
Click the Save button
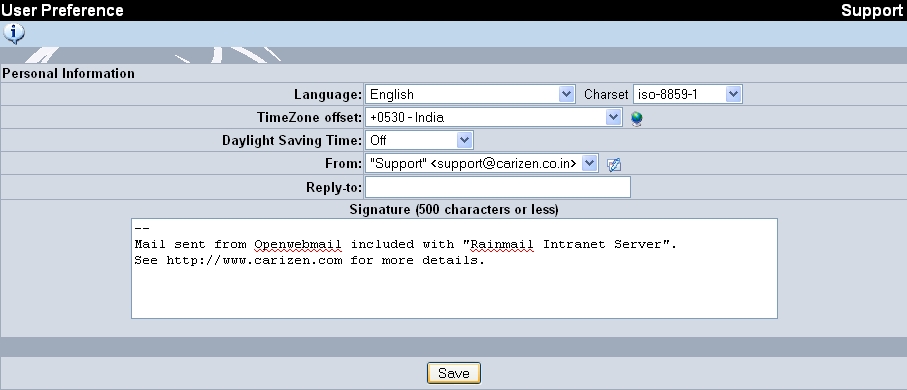(x=454, y=373)
